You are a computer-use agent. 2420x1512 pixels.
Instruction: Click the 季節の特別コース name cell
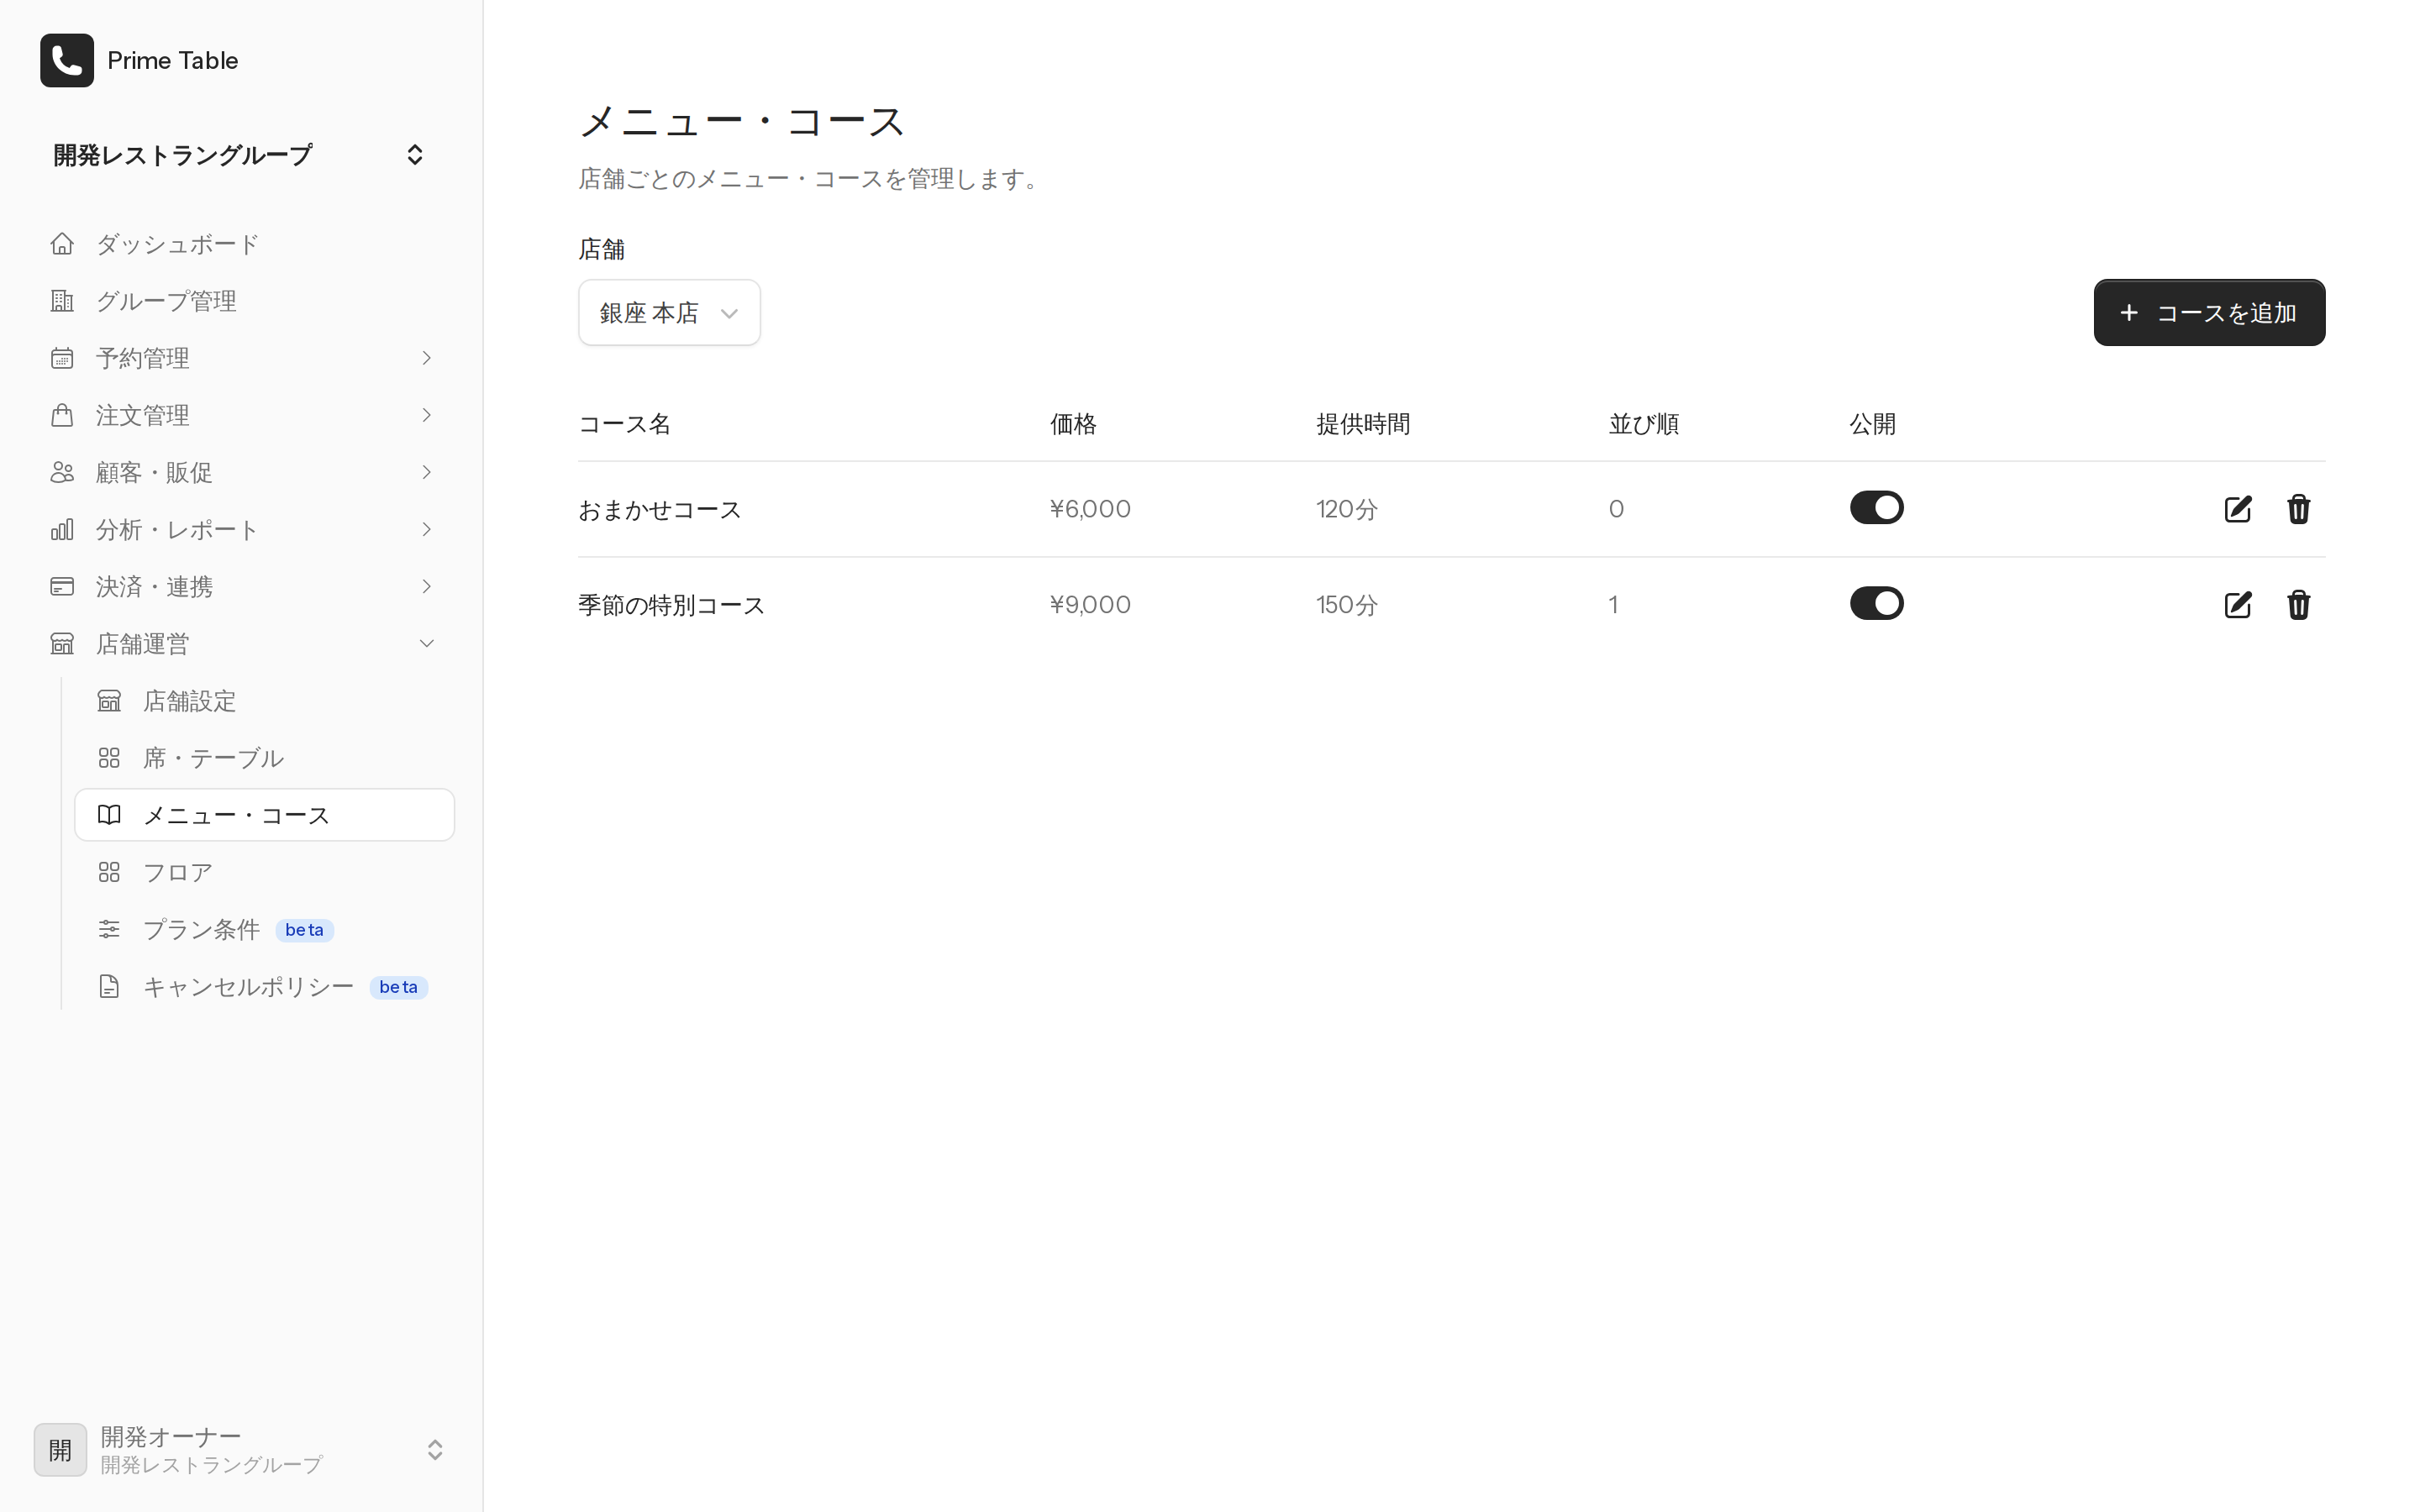pos(671,605)
